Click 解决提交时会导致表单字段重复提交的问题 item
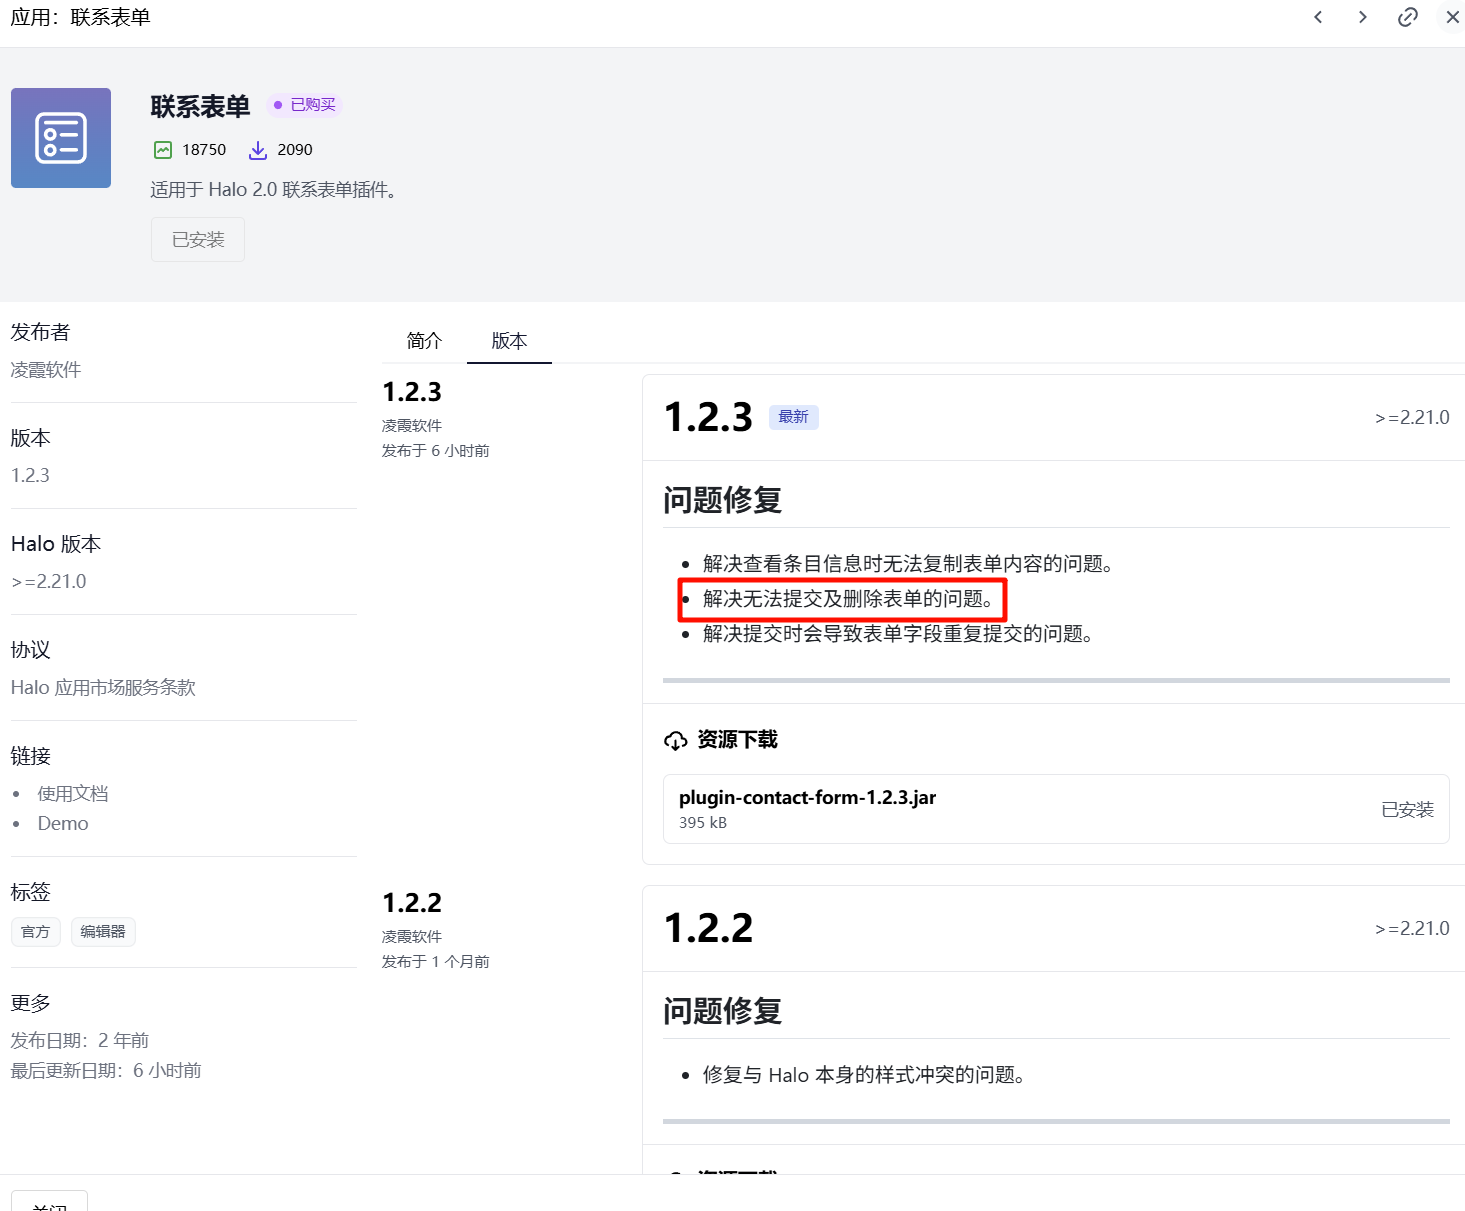Screen dimensions: 1465x1211 pos(898,634)
